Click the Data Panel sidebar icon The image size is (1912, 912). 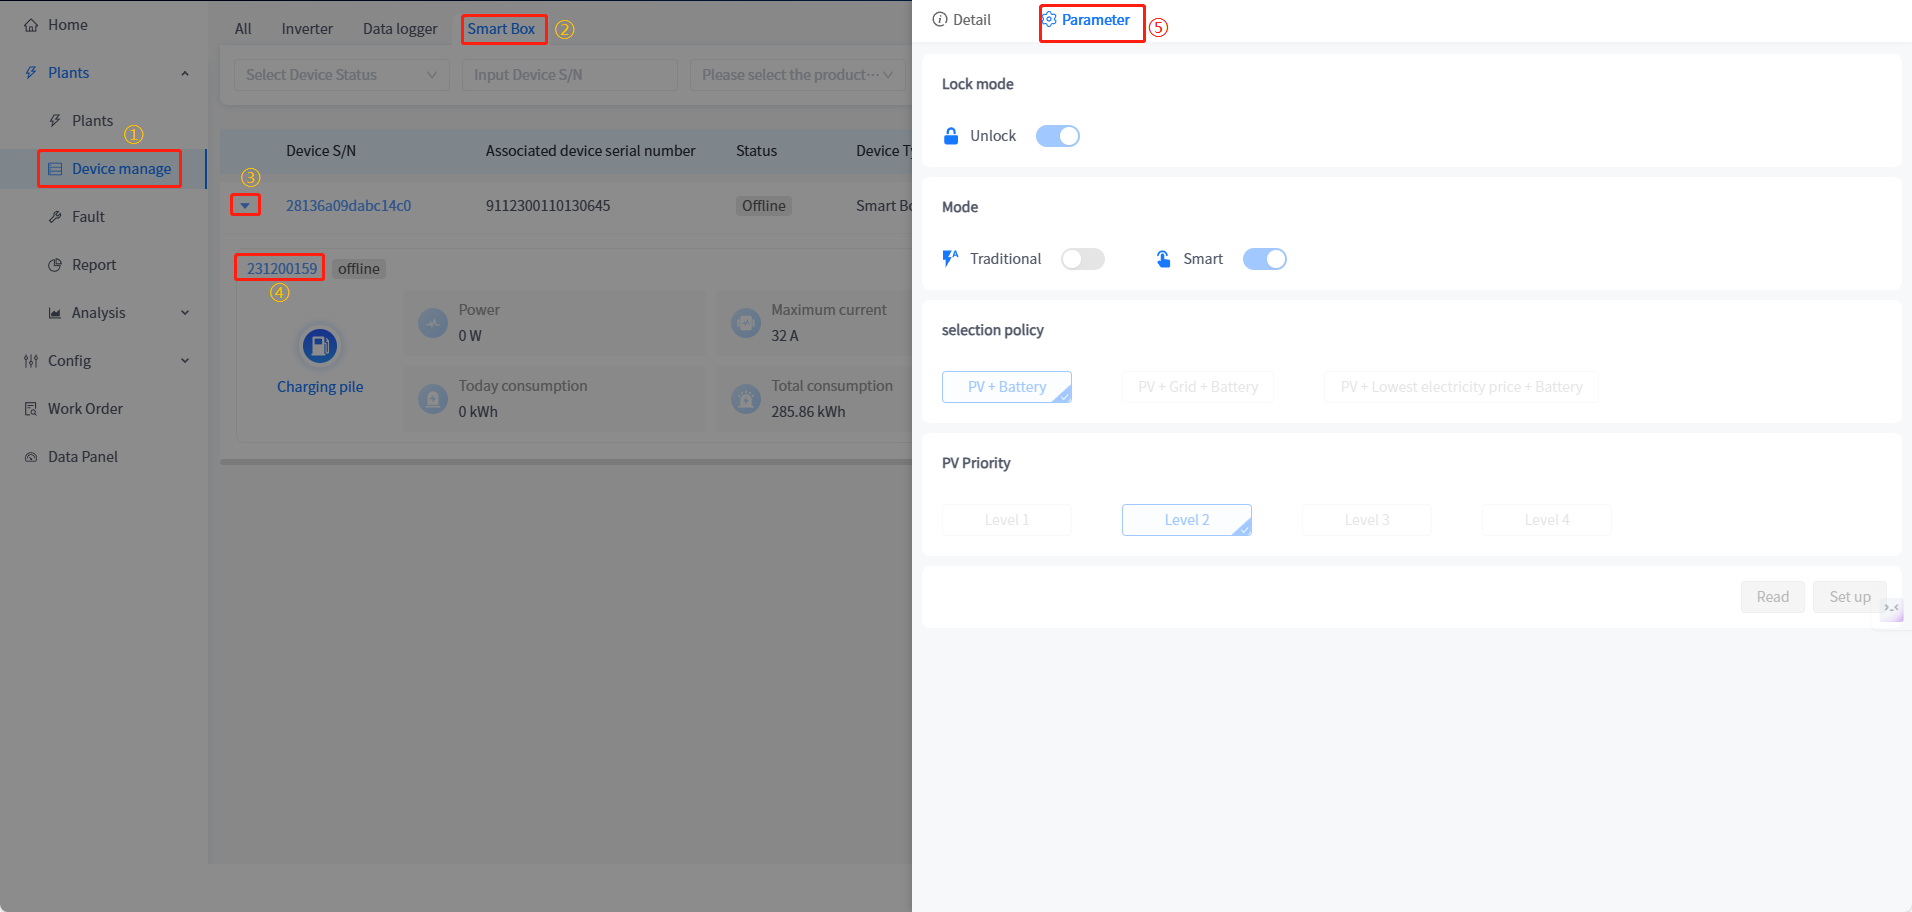coord(31,457)
